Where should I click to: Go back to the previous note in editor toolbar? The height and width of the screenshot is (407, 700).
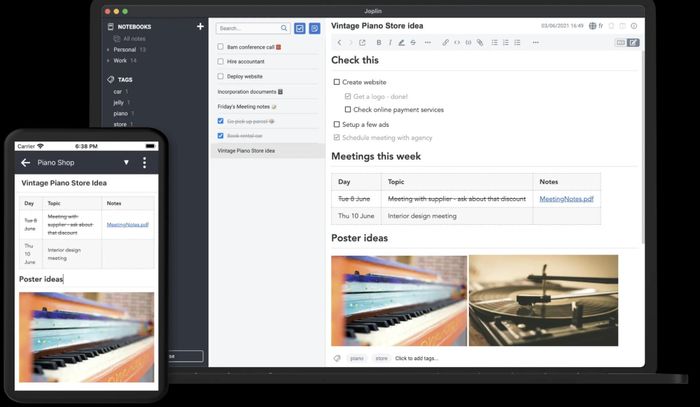tap(339, 42)
